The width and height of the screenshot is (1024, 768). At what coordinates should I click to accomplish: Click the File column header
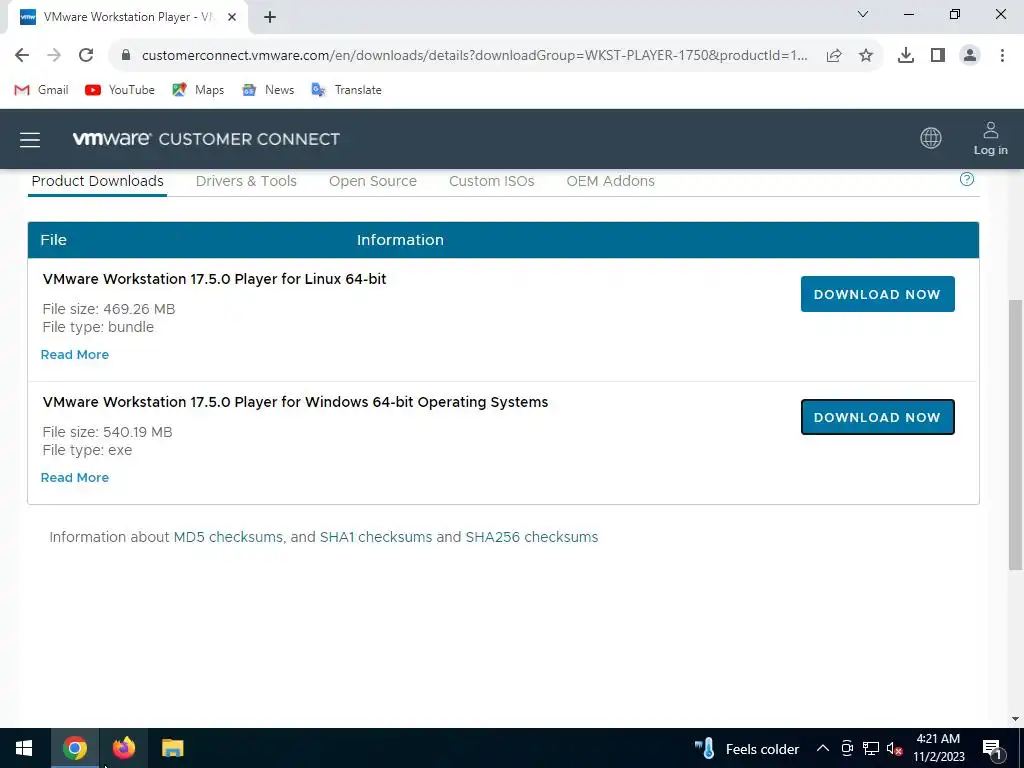54,240
